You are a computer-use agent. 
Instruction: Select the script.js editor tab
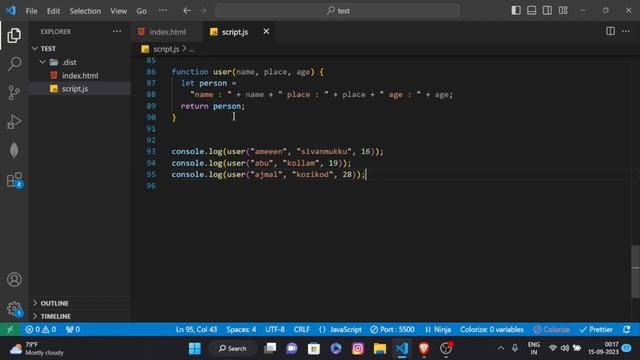pyautogui.click(x=235, y=32)
